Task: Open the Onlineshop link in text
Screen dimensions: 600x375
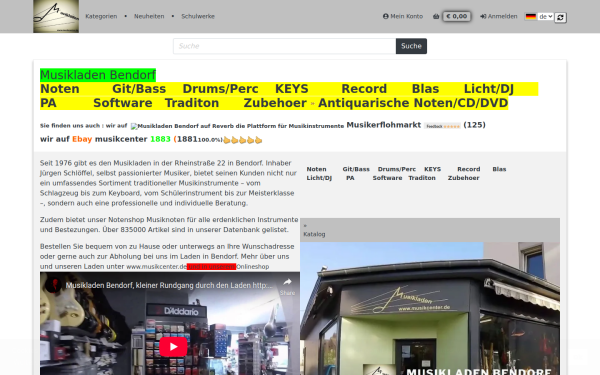Action: 253,267
